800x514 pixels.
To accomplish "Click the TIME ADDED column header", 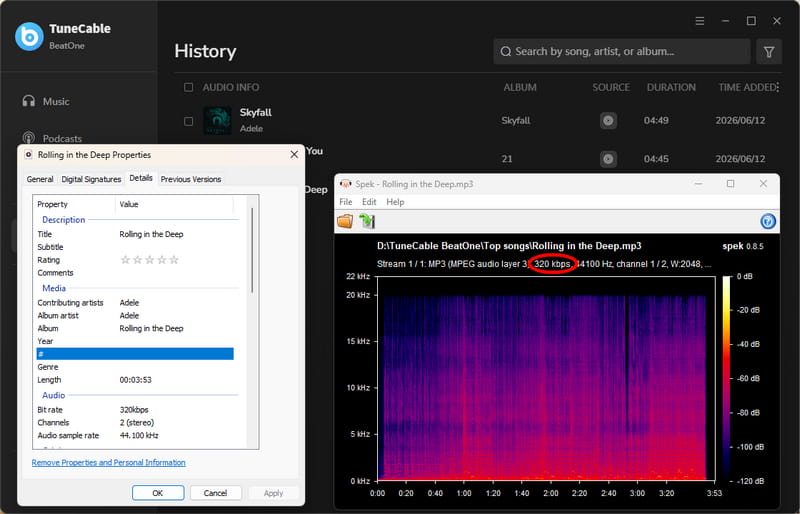I will 747,87.
